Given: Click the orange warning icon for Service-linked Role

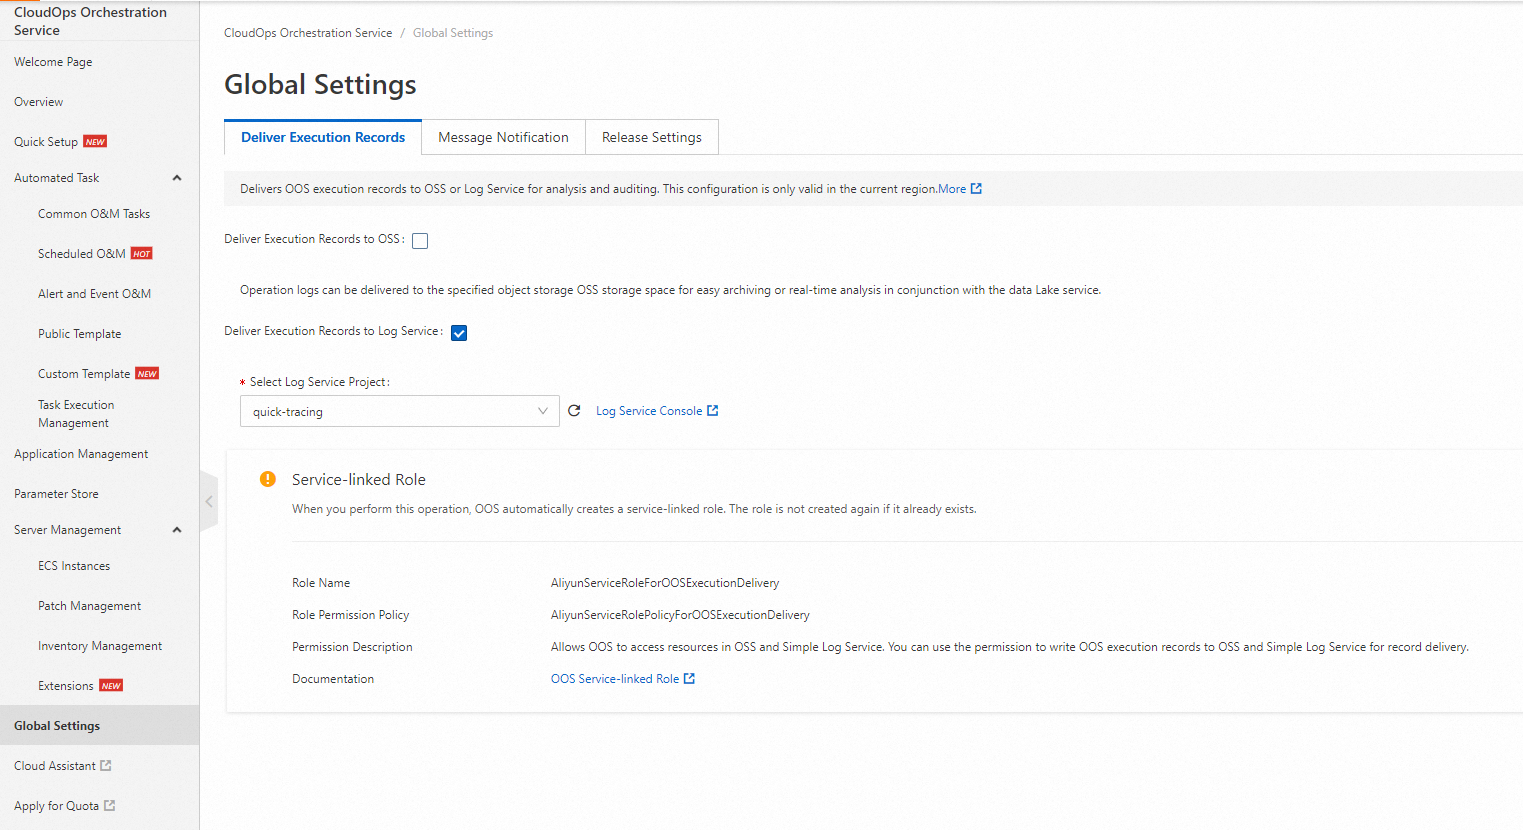Looking at the screenshot, I should 268,479.
